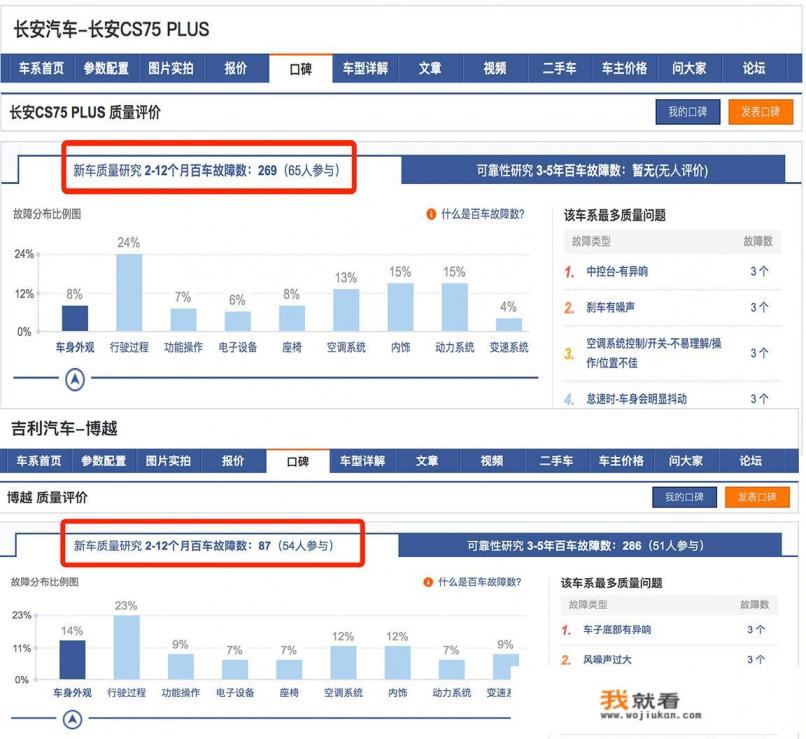This screenshot has width=806, height=739.
Task: Click the 风噪声过大 fault link
Action: (x=607, y=659)
